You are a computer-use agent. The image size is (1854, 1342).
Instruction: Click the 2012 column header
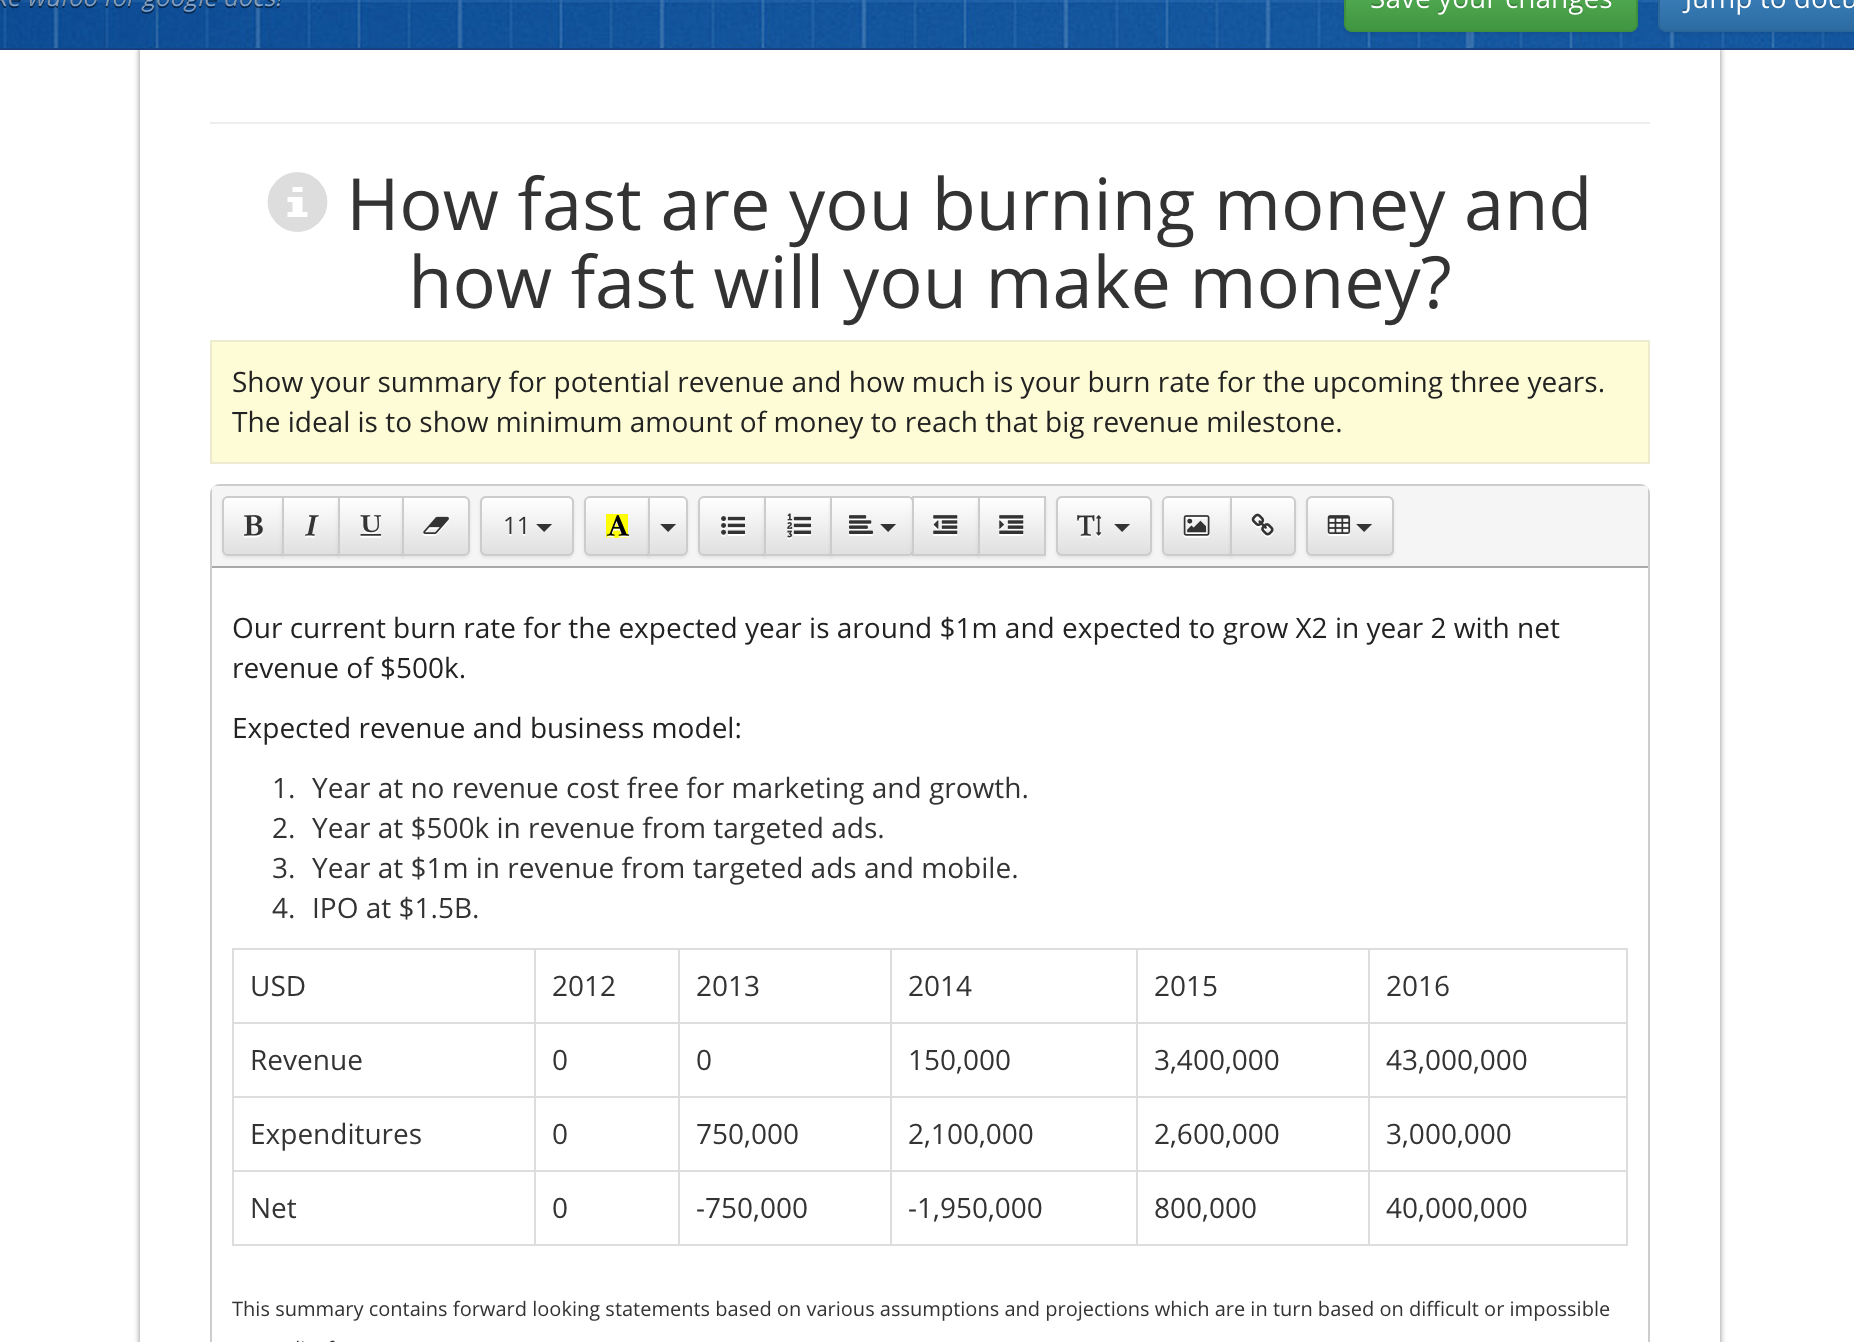tap(606, 986)
